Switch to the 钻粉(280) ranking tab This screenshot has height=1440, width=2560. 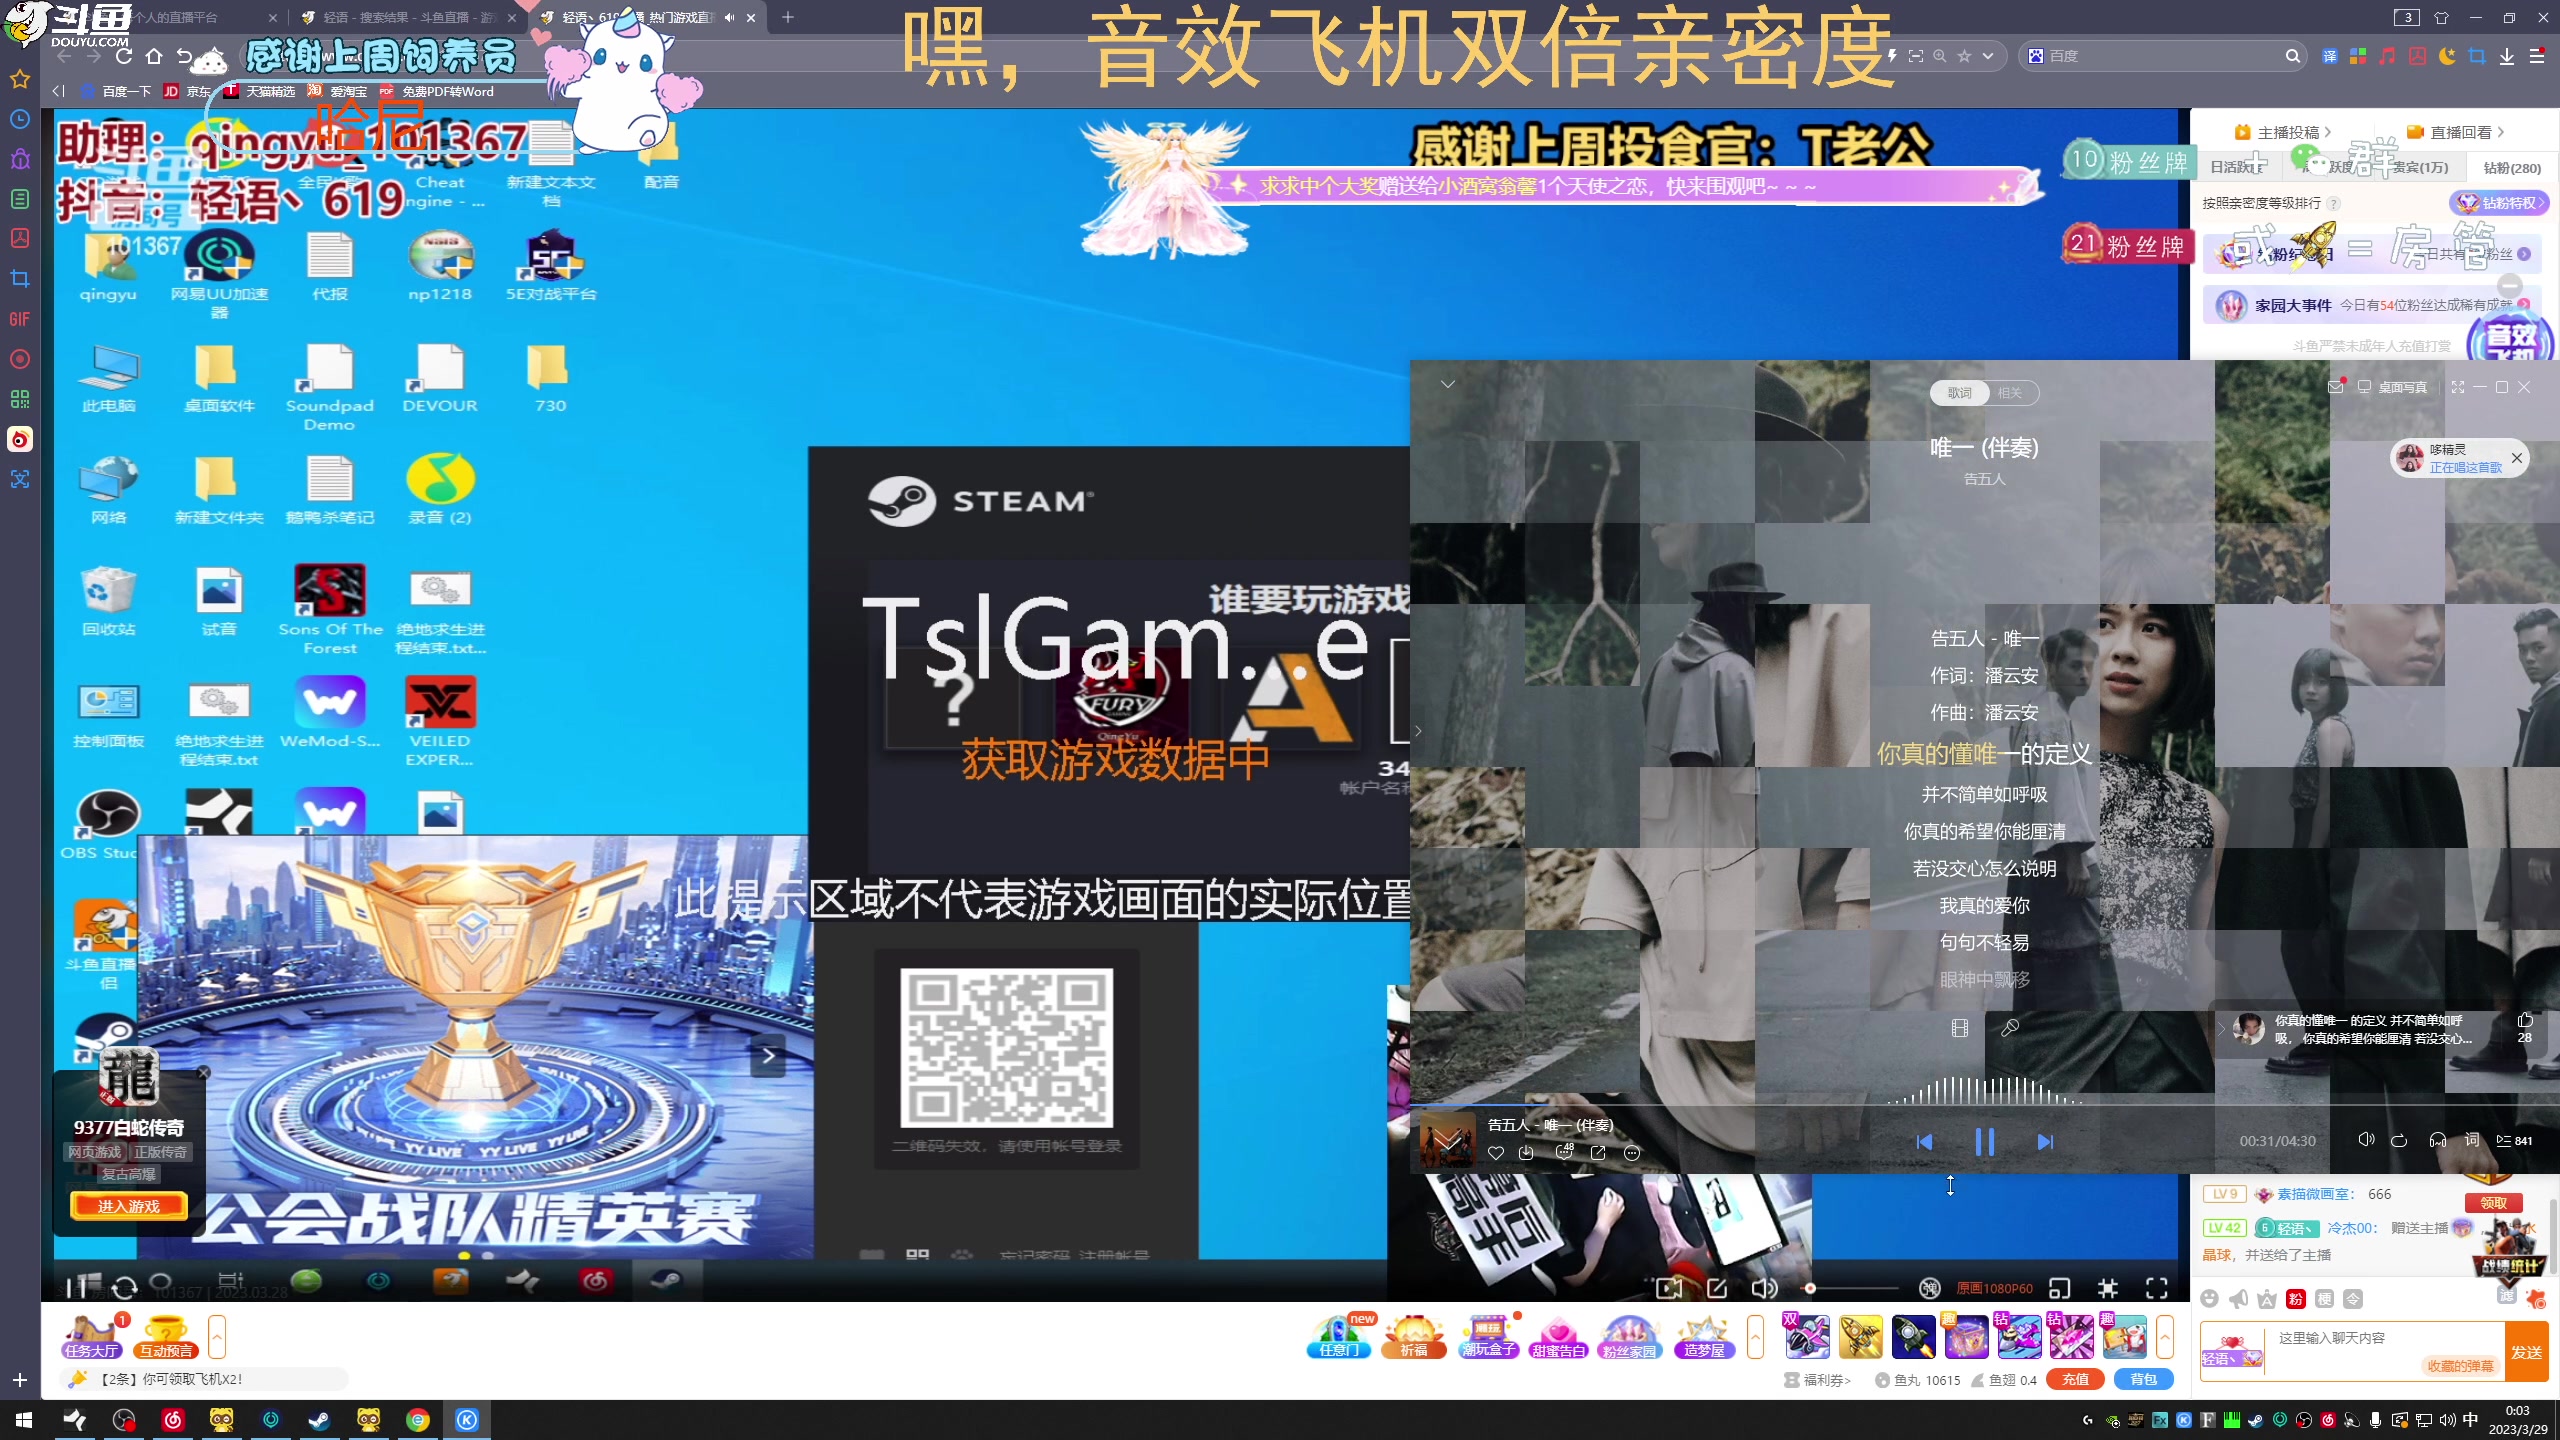coord(2511,168)
